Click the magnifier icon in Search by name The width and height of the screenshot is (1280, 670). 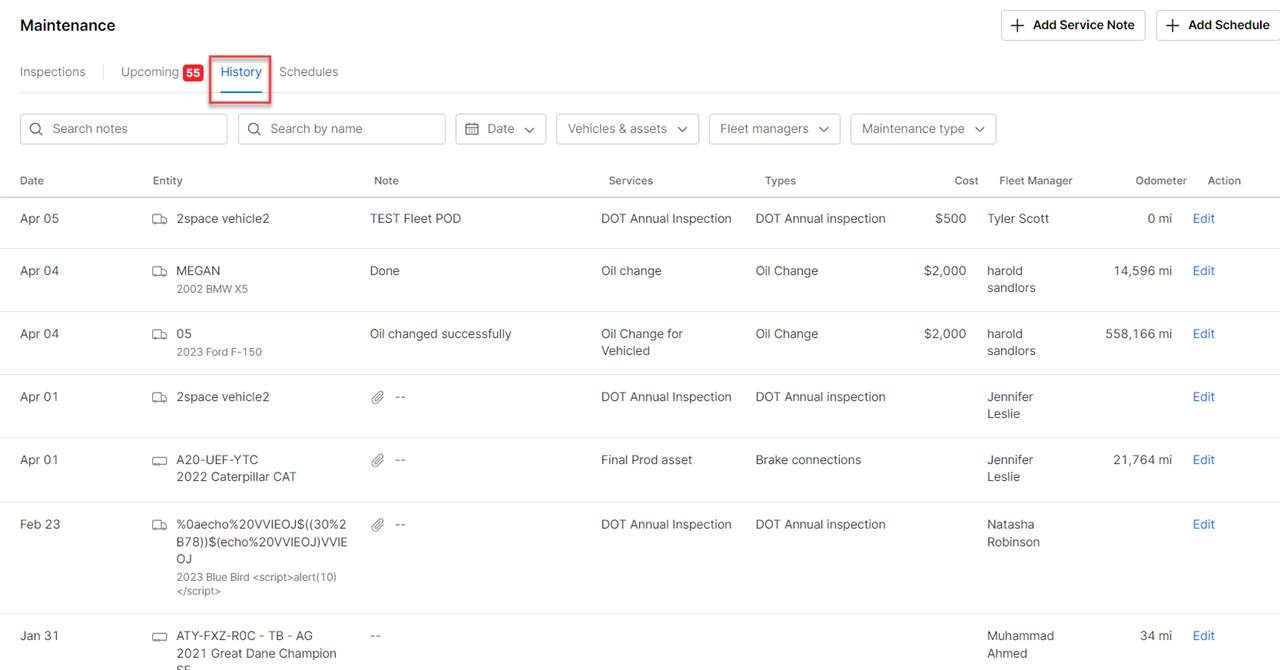[254, 129]
